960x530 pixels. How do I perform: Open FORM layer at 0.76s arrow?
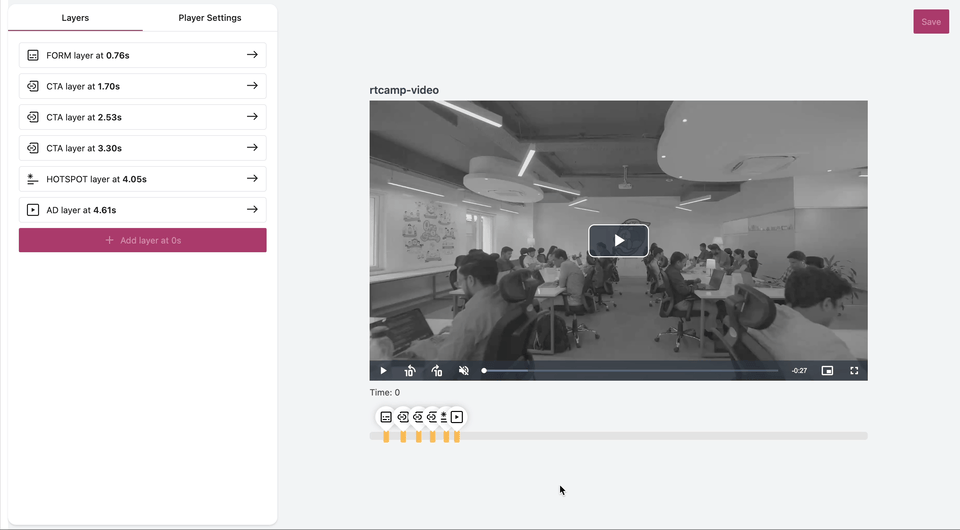(252, 55)
